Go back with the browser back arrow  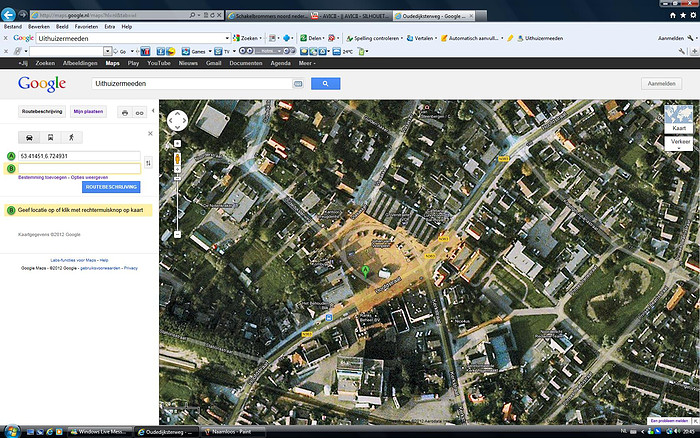(8, 15)
